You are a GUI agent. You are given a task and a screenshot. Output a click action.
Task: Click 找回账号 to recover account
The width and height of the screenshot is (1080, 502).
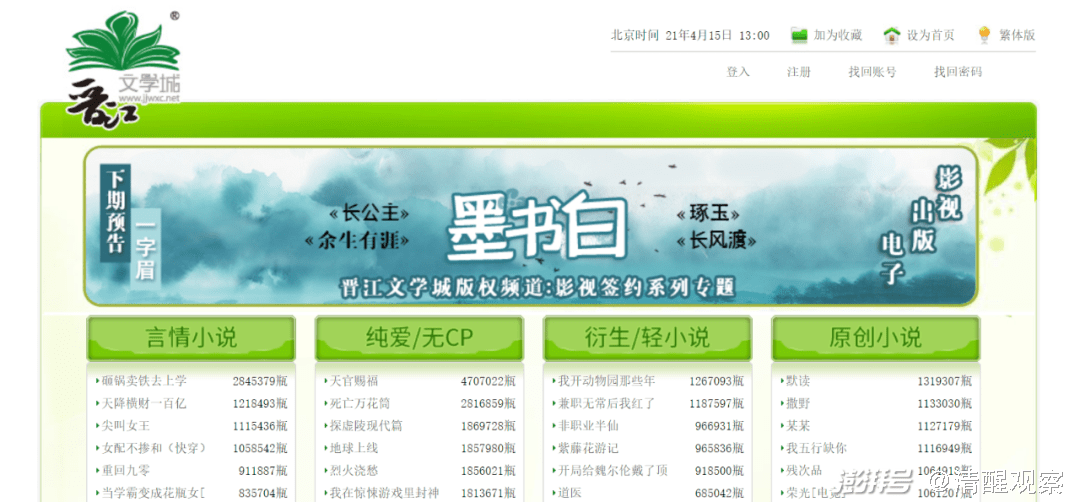(872, 72)
